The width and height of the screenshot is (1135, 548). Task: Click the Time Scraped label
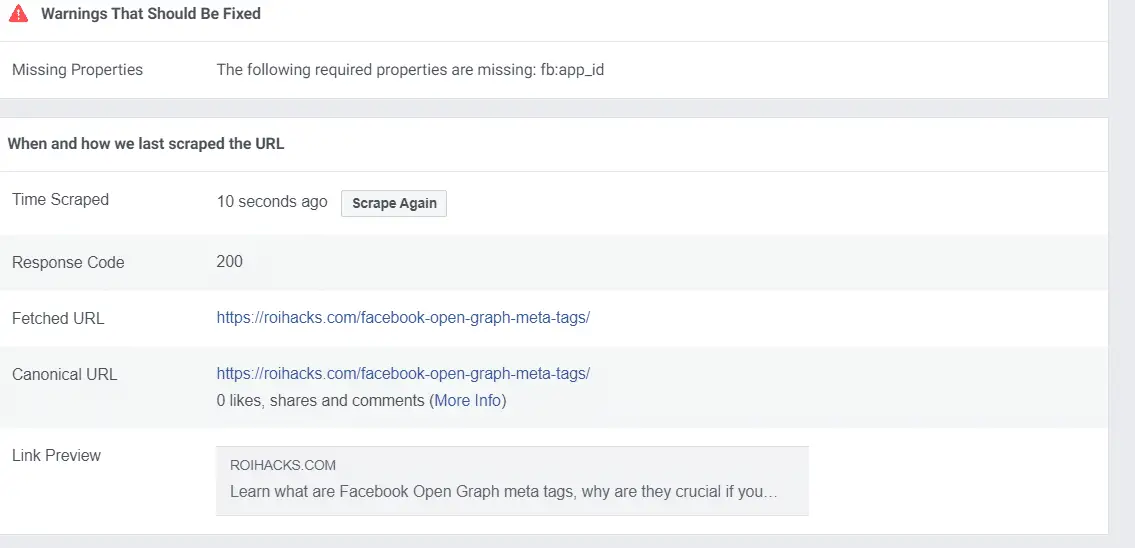click(60, 200)
